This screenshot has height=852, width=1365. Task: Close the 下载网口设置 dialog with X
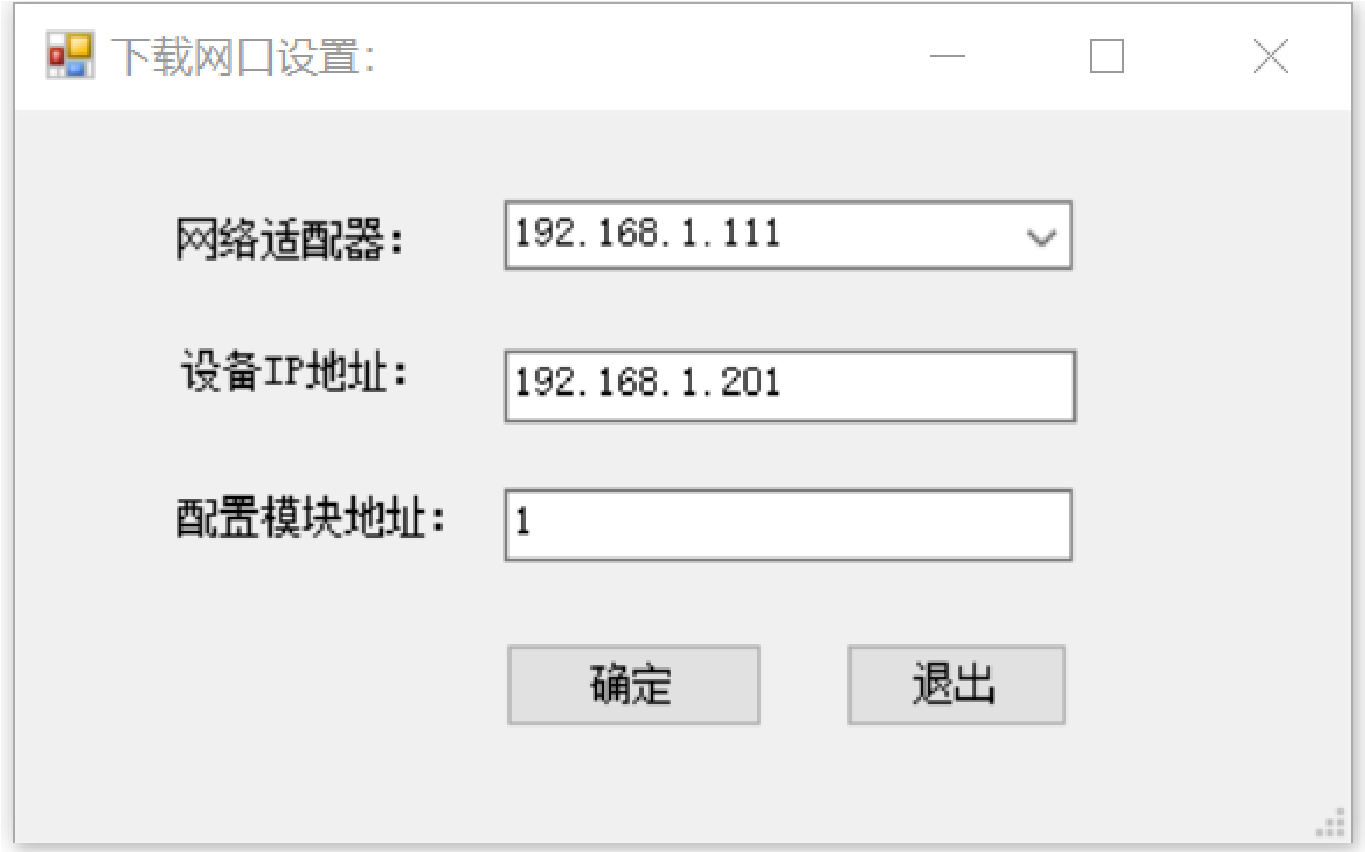[1270, 57]
